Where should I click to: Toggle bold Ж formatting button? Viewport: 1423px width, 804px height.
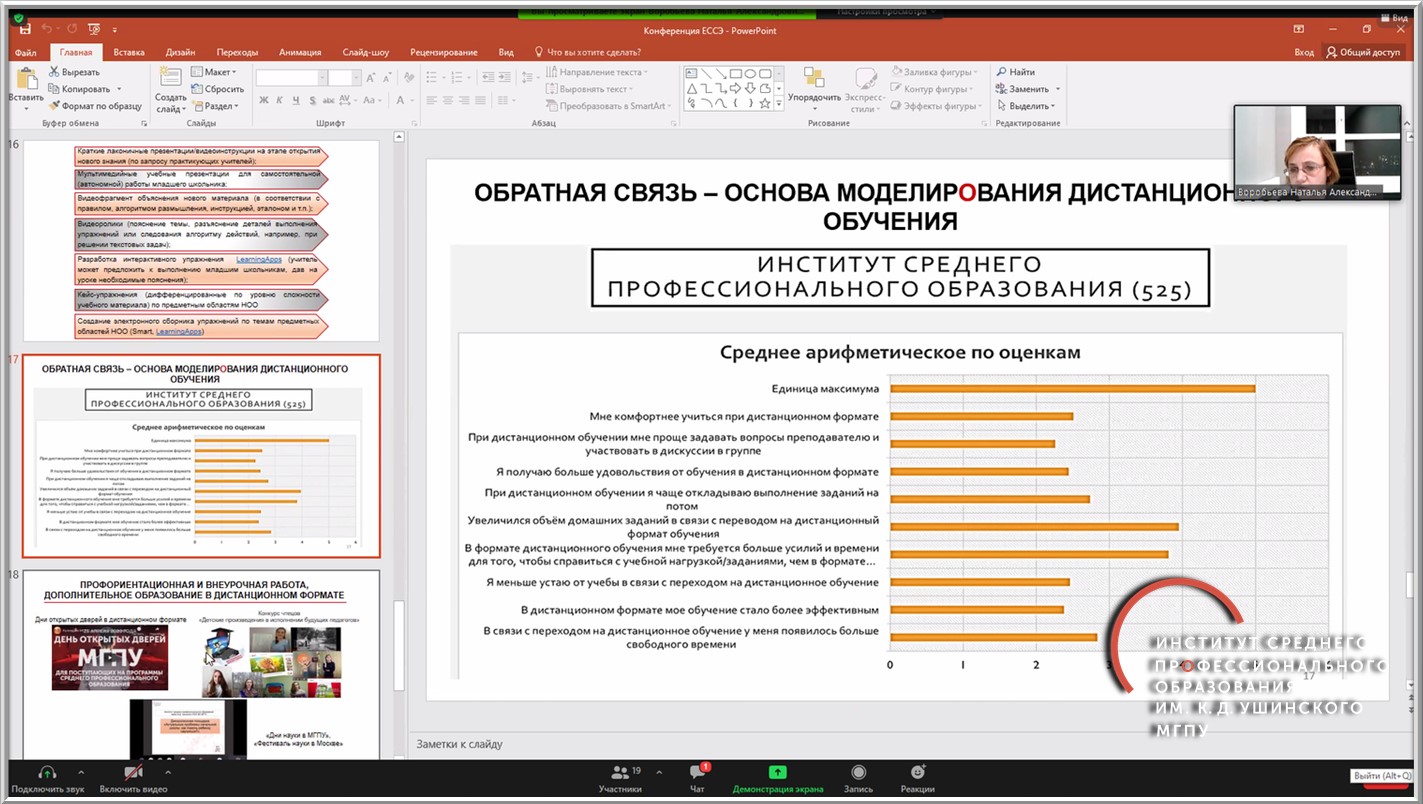pyautogui.click(x=264, y=100)
